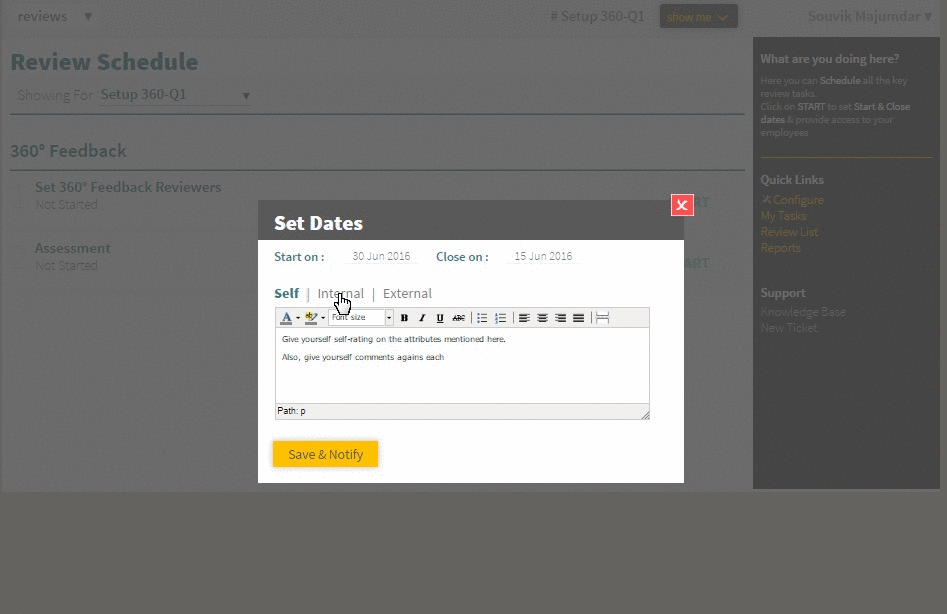The width and height of the screenshot is (947, 614).
Task: Open the Configure quick link
Action: click(792, 200)
